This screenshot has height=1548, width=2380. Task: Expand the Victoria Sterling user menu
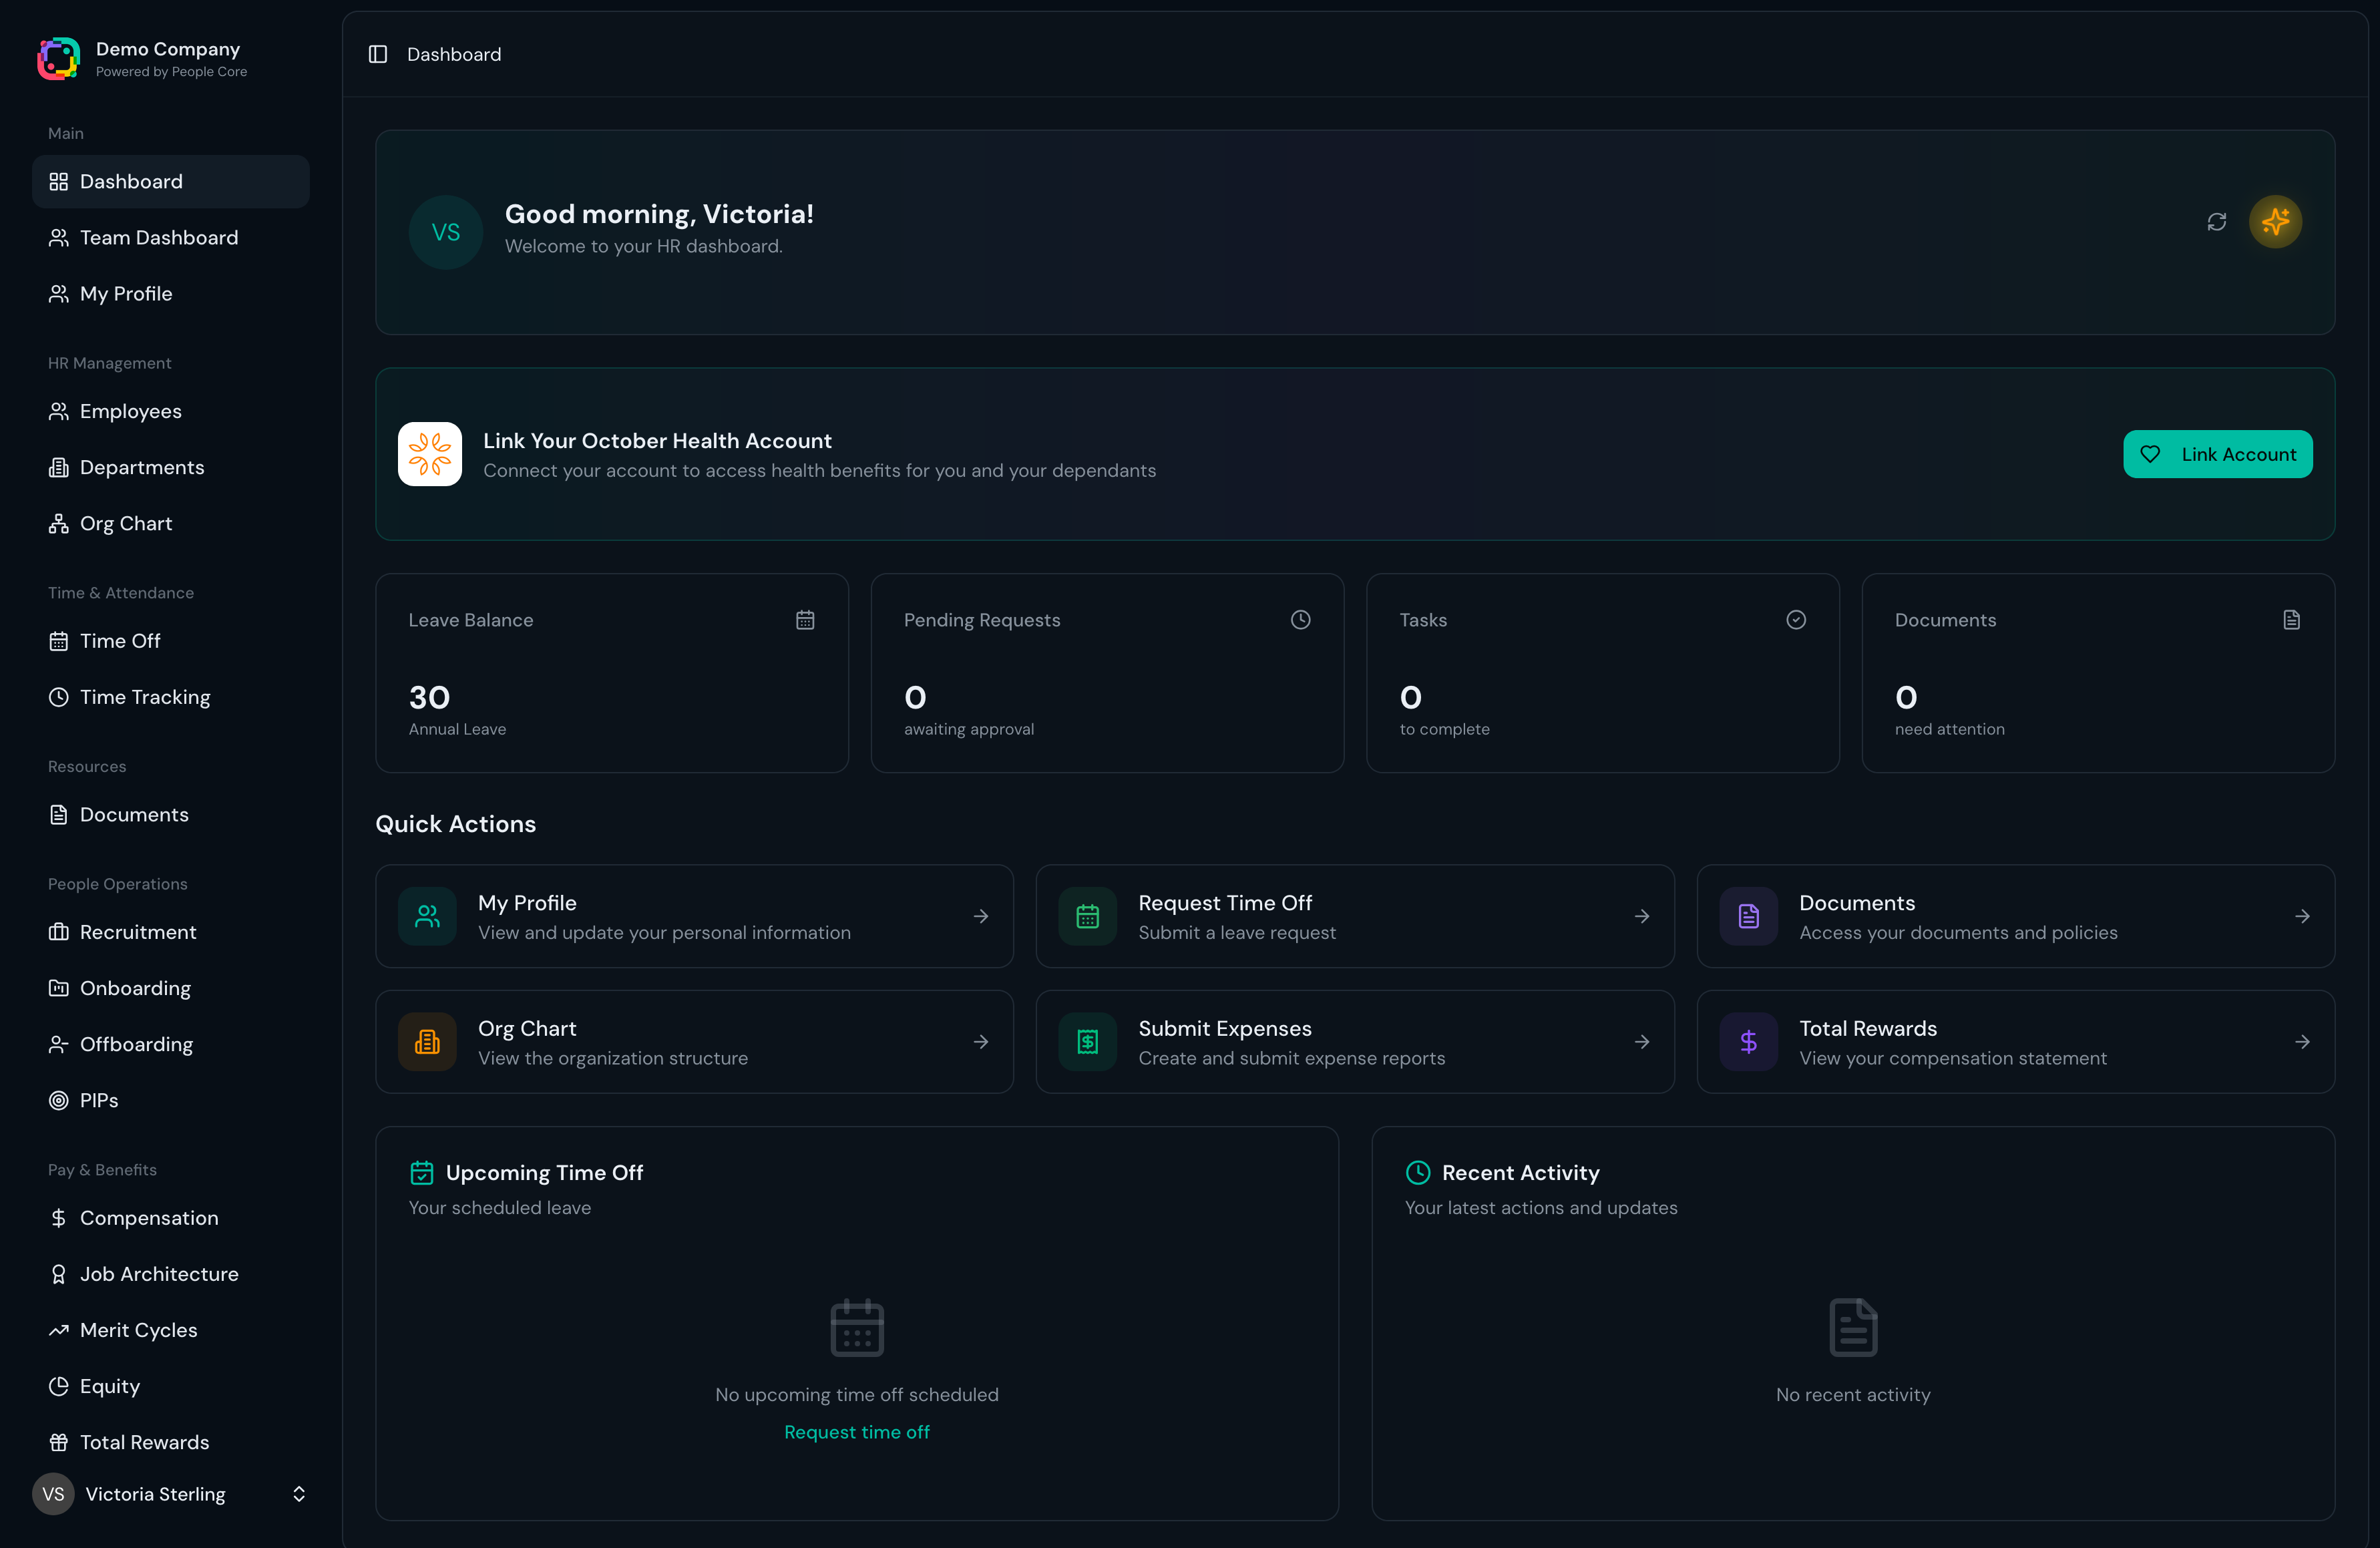(298, 1493)
